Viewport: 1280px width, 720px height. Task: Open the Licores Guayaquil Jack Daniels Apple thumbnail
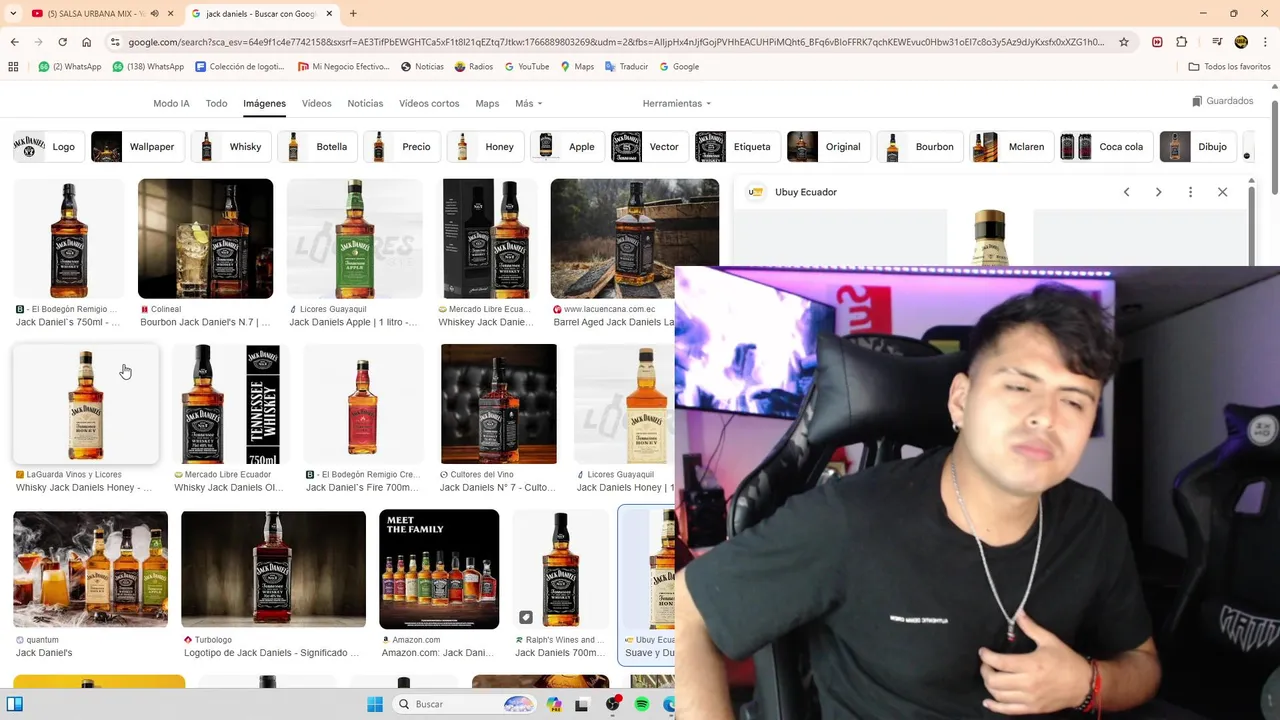point(355,239)
